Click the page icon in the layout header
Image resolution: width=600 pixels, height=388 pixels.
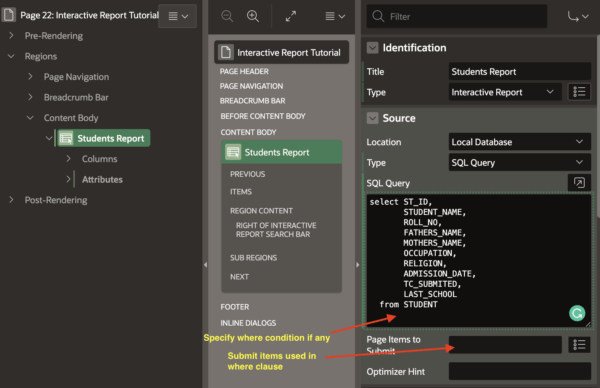pos(226,52)
